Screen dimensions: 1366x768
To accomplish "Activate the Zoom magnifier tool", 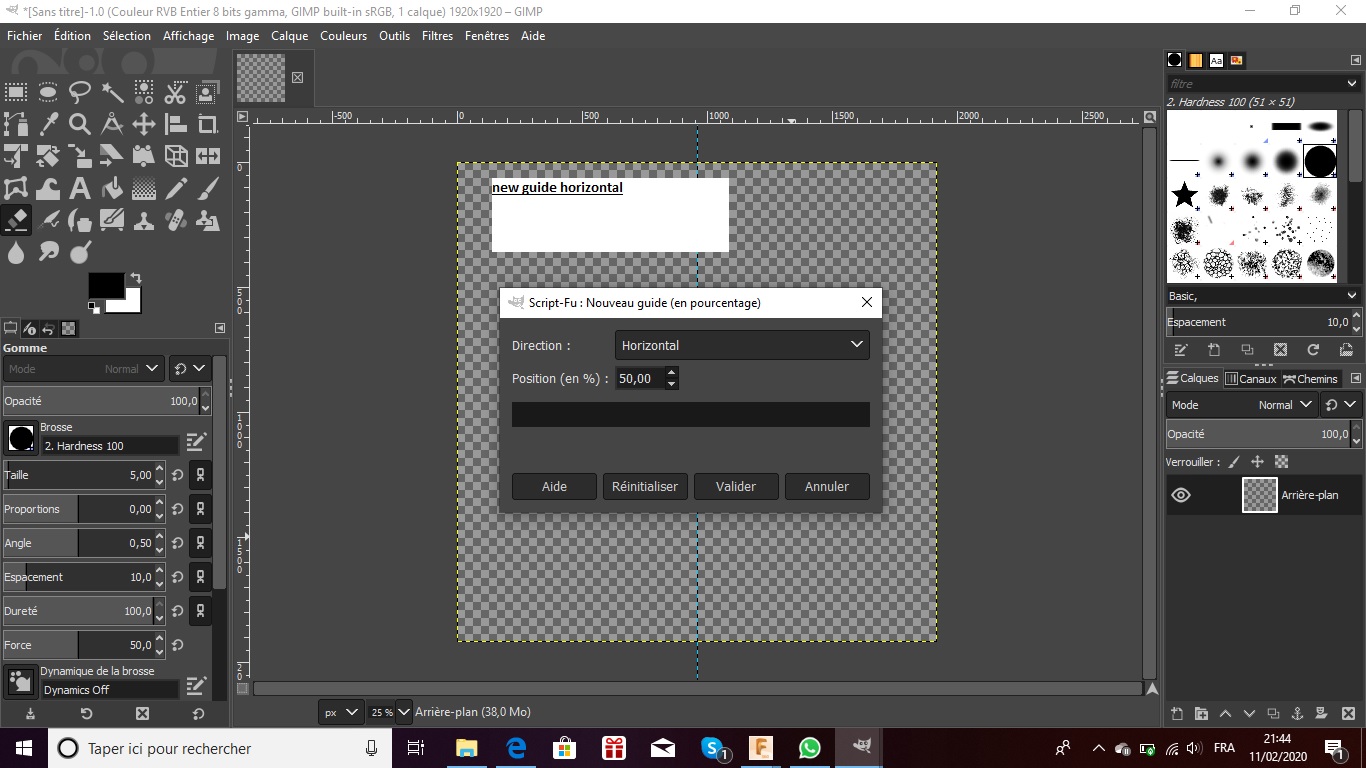I will click(x=80, y=125).
